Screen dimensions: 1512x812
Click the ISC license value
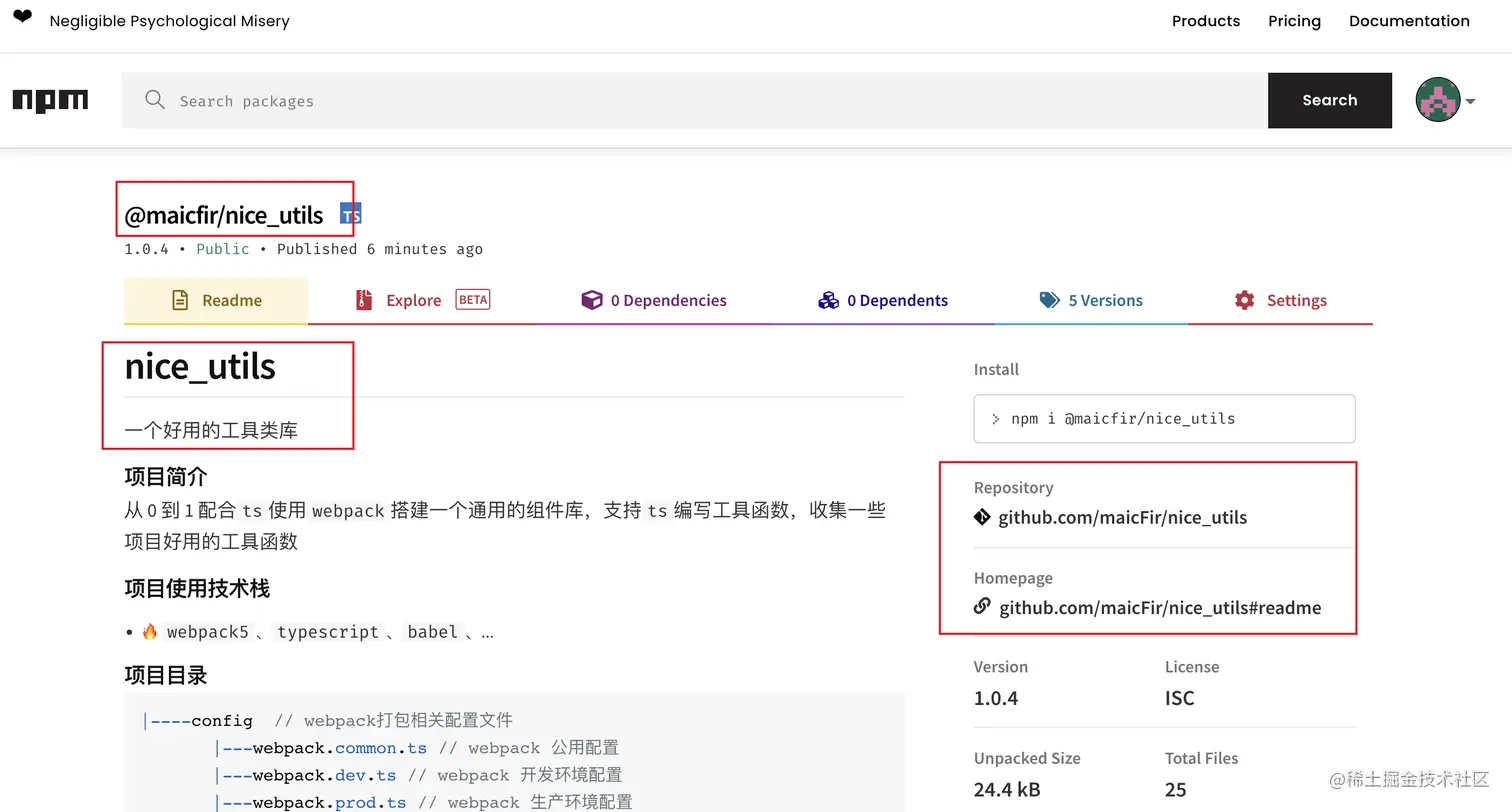click(1180, 698)
